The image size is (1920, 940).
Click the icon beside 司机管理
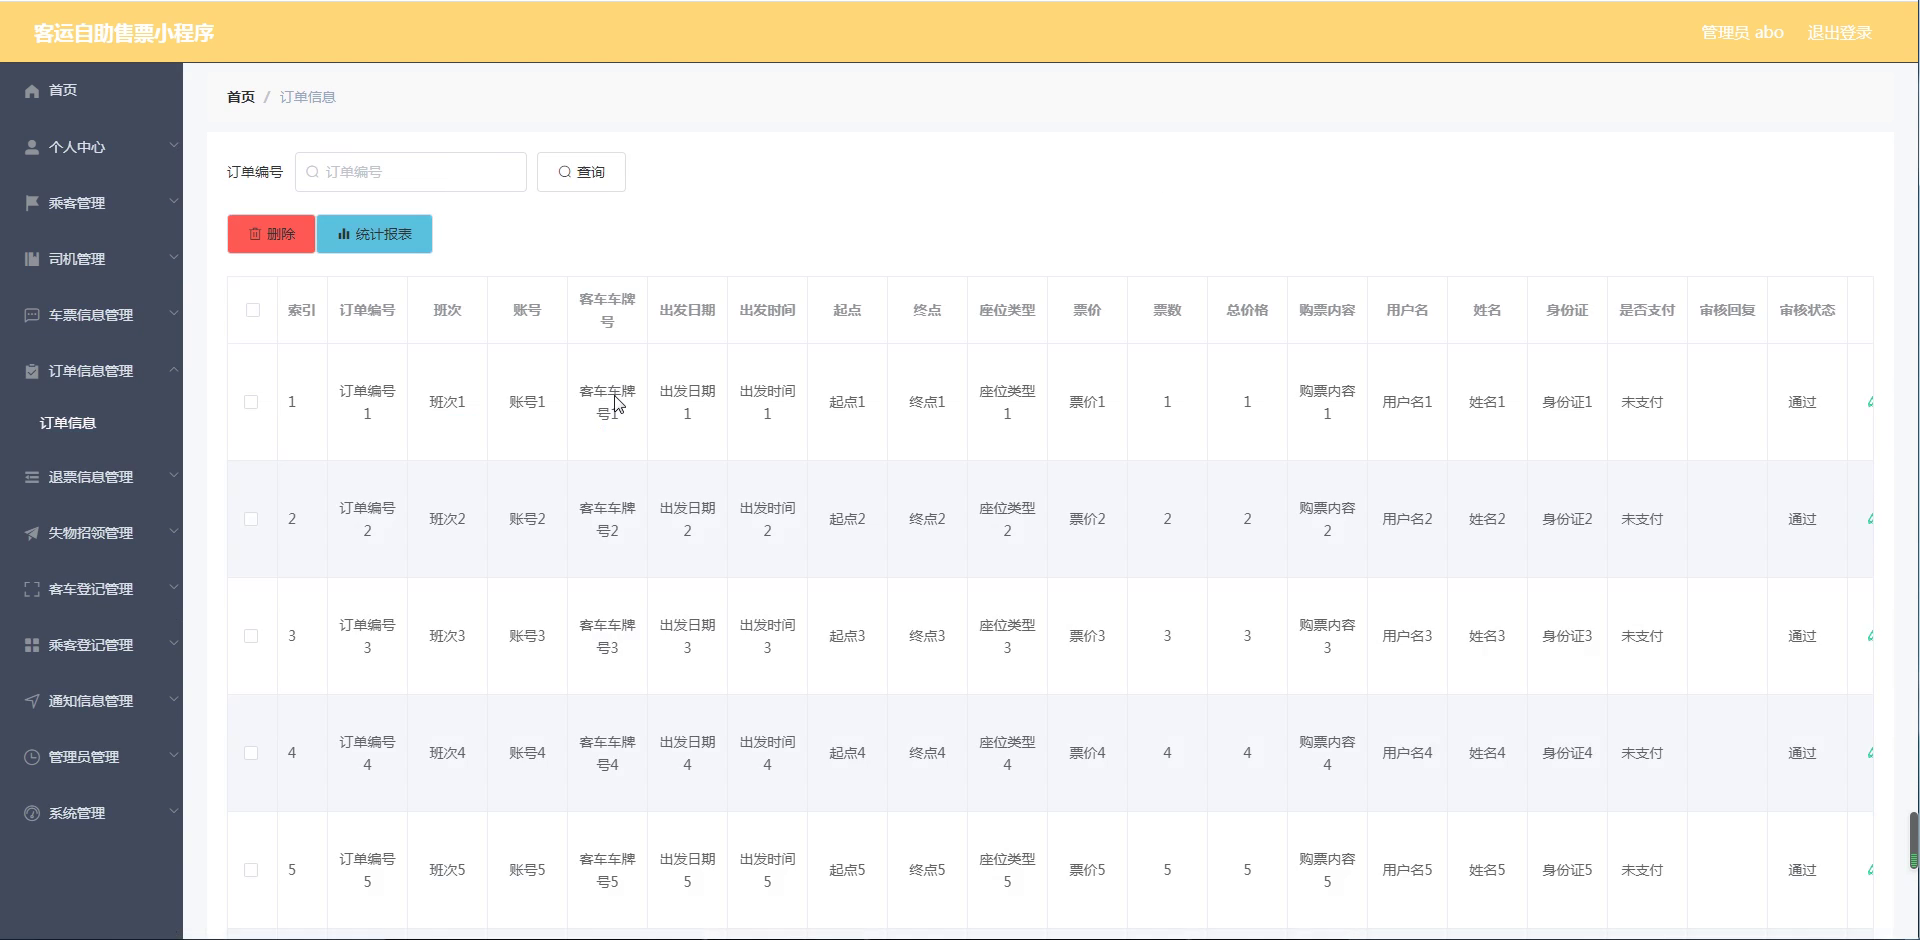(x=32, y=259)
